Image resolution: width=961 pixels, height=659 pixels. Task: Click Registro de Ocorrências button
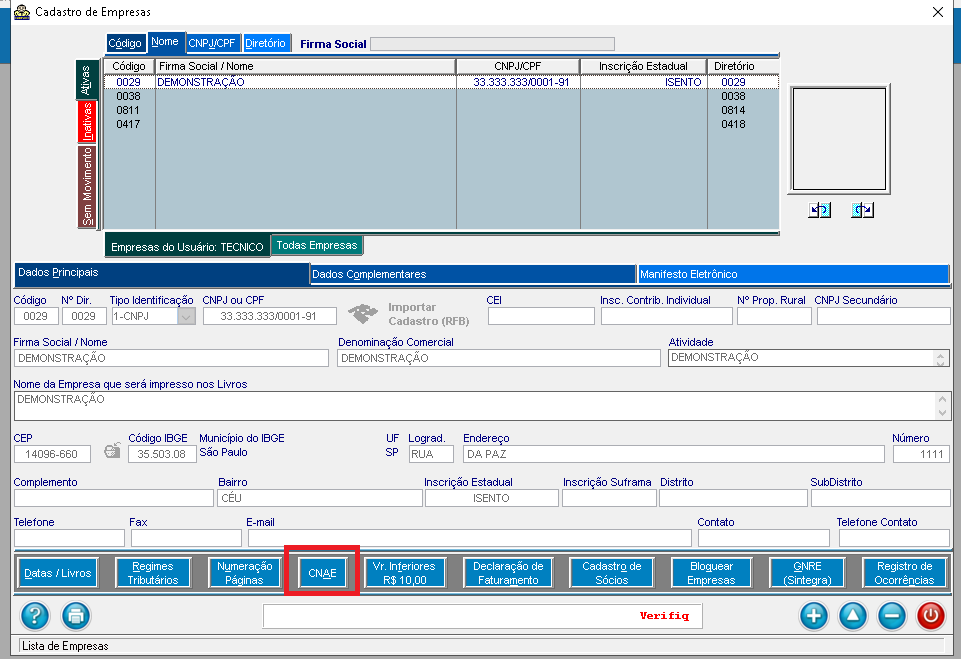click(905, 573)
